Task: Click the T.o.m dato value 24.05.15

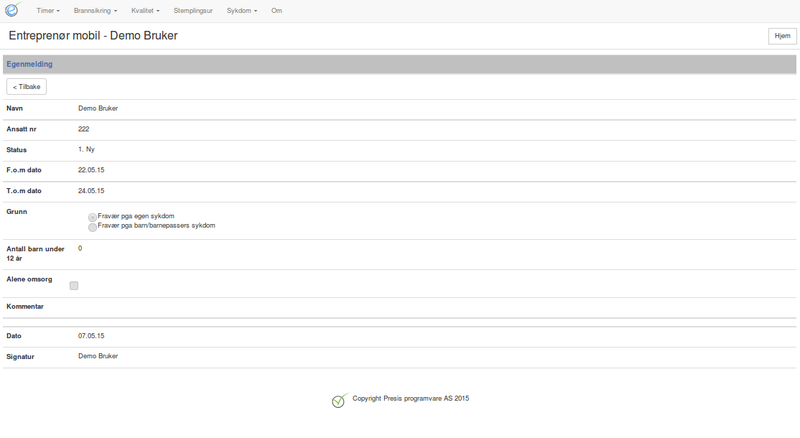Action: [91, 190]
